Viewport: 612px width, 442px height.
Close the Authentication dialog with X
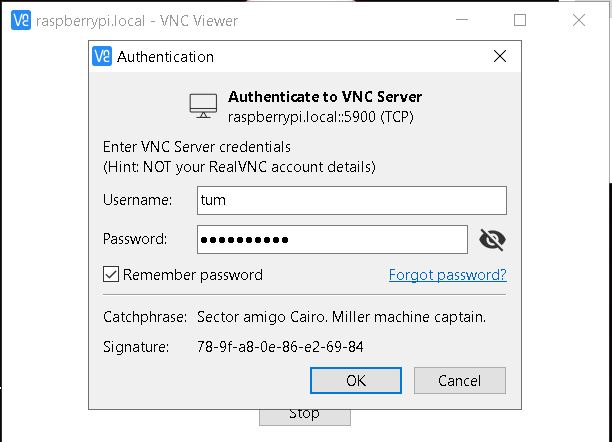500,57
